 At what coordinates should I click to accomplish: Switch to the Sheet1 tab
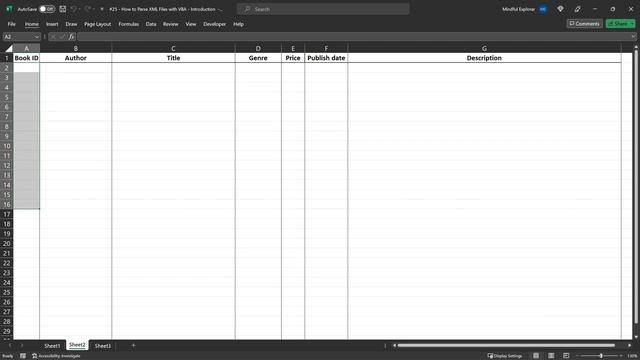52,346
